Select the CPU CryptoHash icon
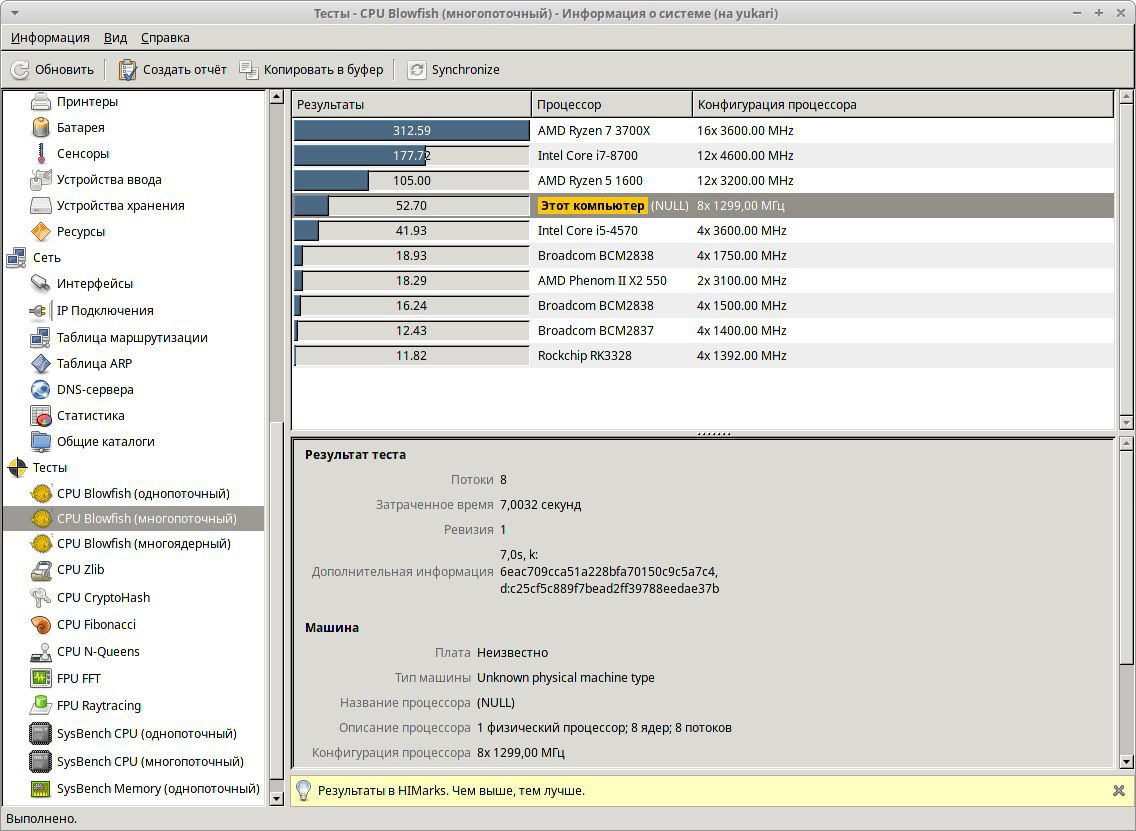 [x=41, y=598]
